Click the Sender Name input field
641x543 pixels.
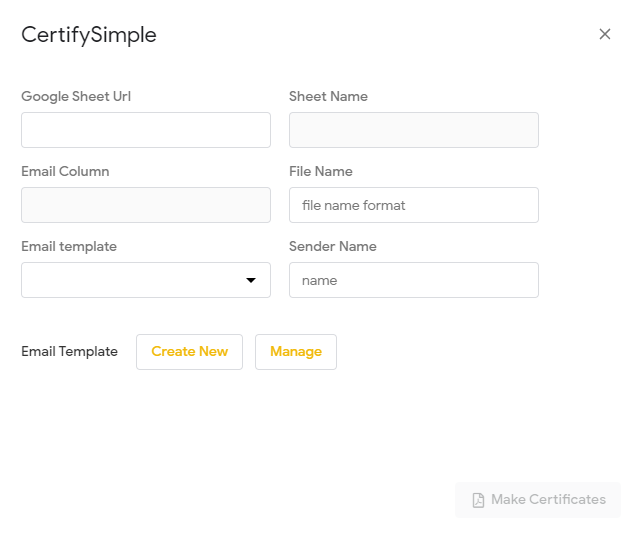point(413,280)
